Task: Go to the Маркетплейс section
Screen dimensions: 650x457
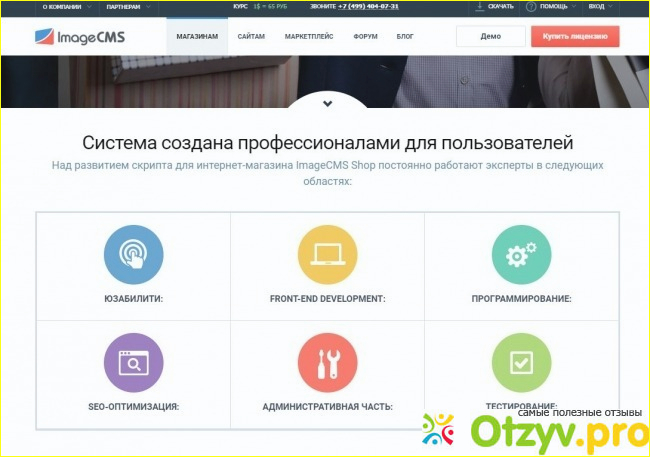Action: click(x=308, y=36)
